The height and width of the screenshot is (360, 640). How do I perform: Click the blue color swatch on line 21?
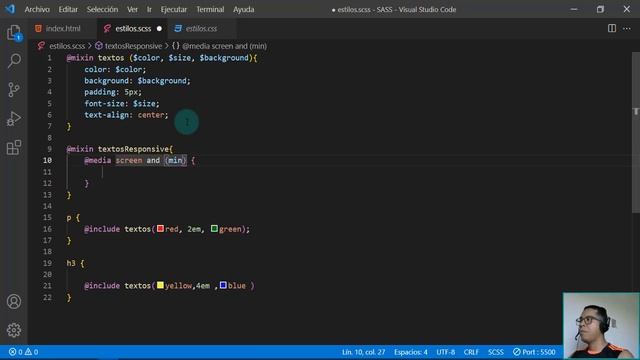[x=223, y=285]
